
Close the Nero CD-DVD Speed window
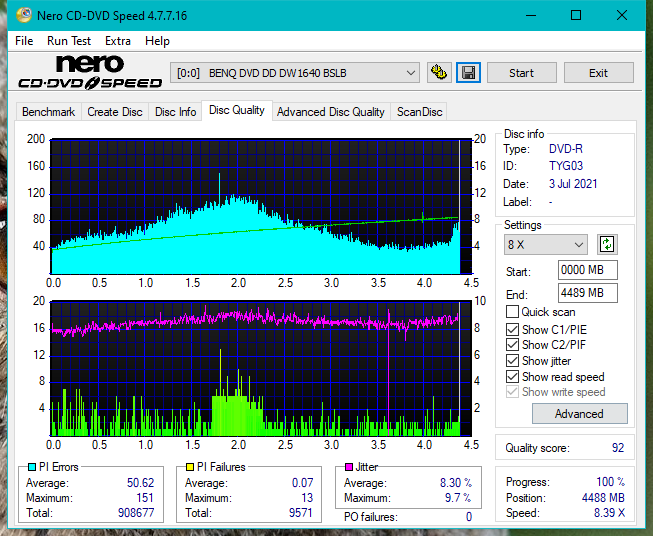pos(622,15)
